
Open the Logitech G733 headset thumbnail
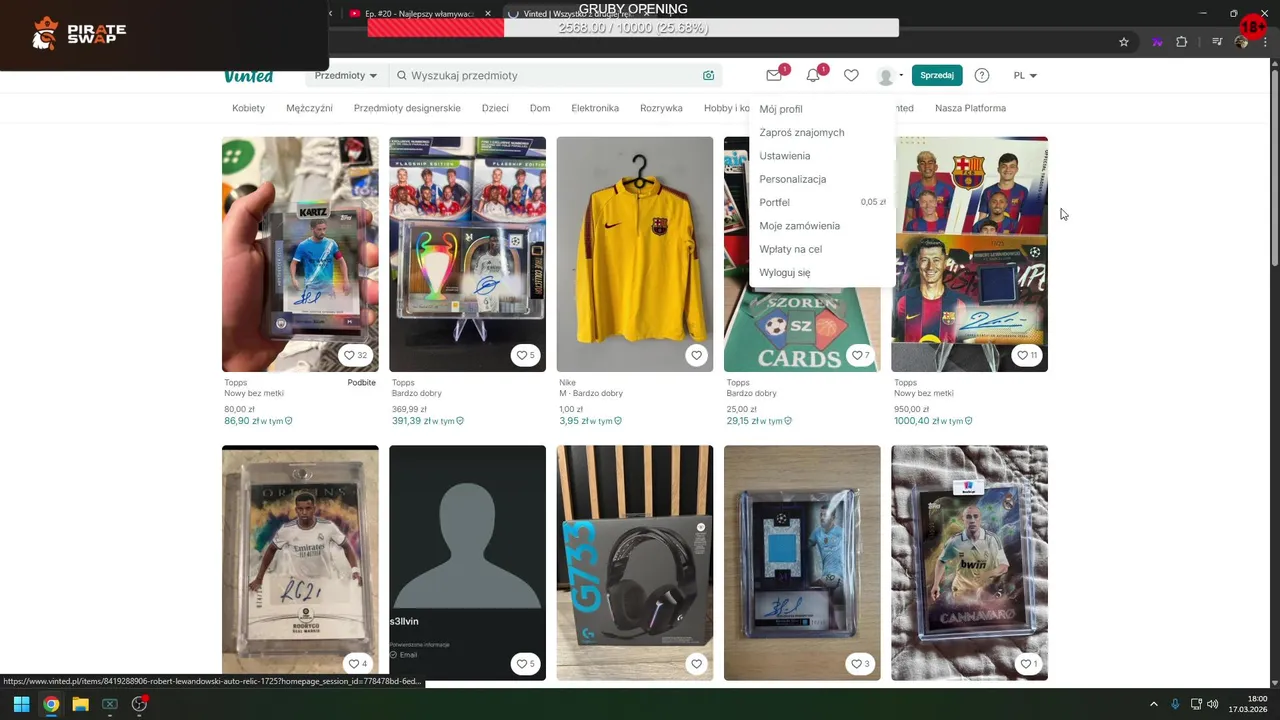[635, 563]
